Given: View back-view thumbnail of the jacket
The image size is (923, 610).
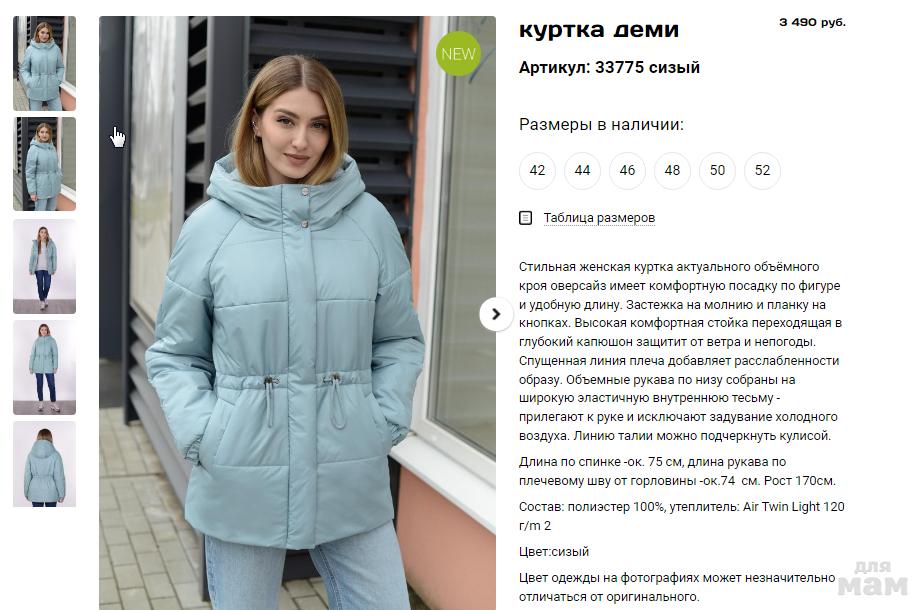Looking at the screenshot, I should click(x=45, y=464).
